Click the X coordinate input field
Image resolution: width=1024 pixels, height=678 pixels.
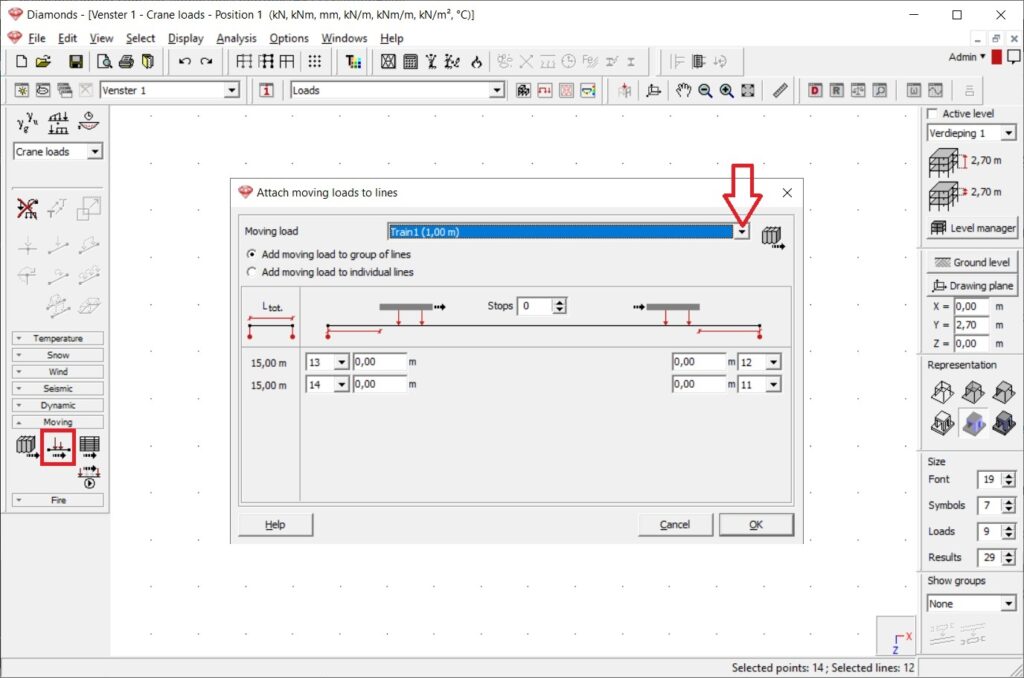tap(972, 306)
